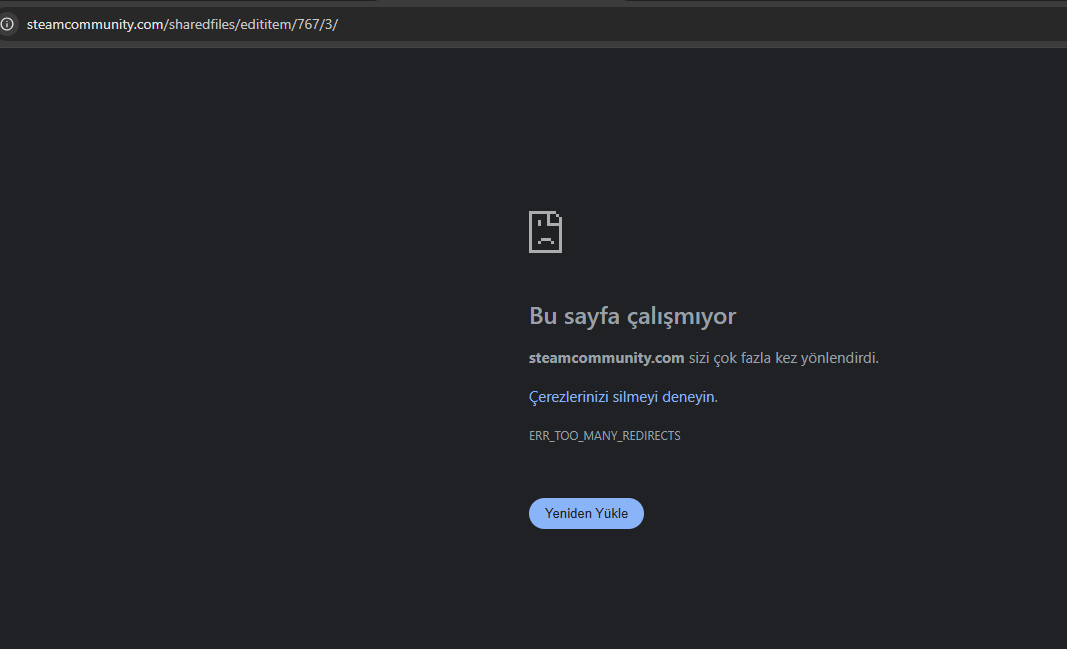
Task: Click the site information icon in address bar
Action: [7, 24]
